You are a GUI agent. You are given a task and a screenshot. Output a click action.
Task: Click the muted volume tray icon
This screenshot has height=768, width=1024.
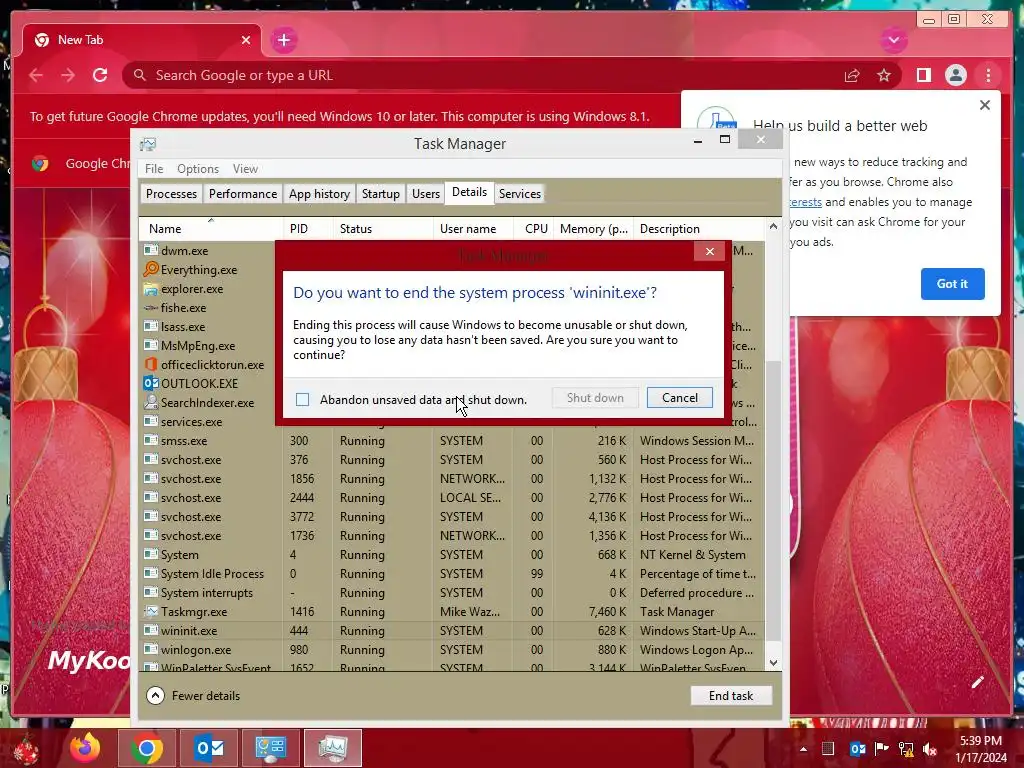click(930, 749)
